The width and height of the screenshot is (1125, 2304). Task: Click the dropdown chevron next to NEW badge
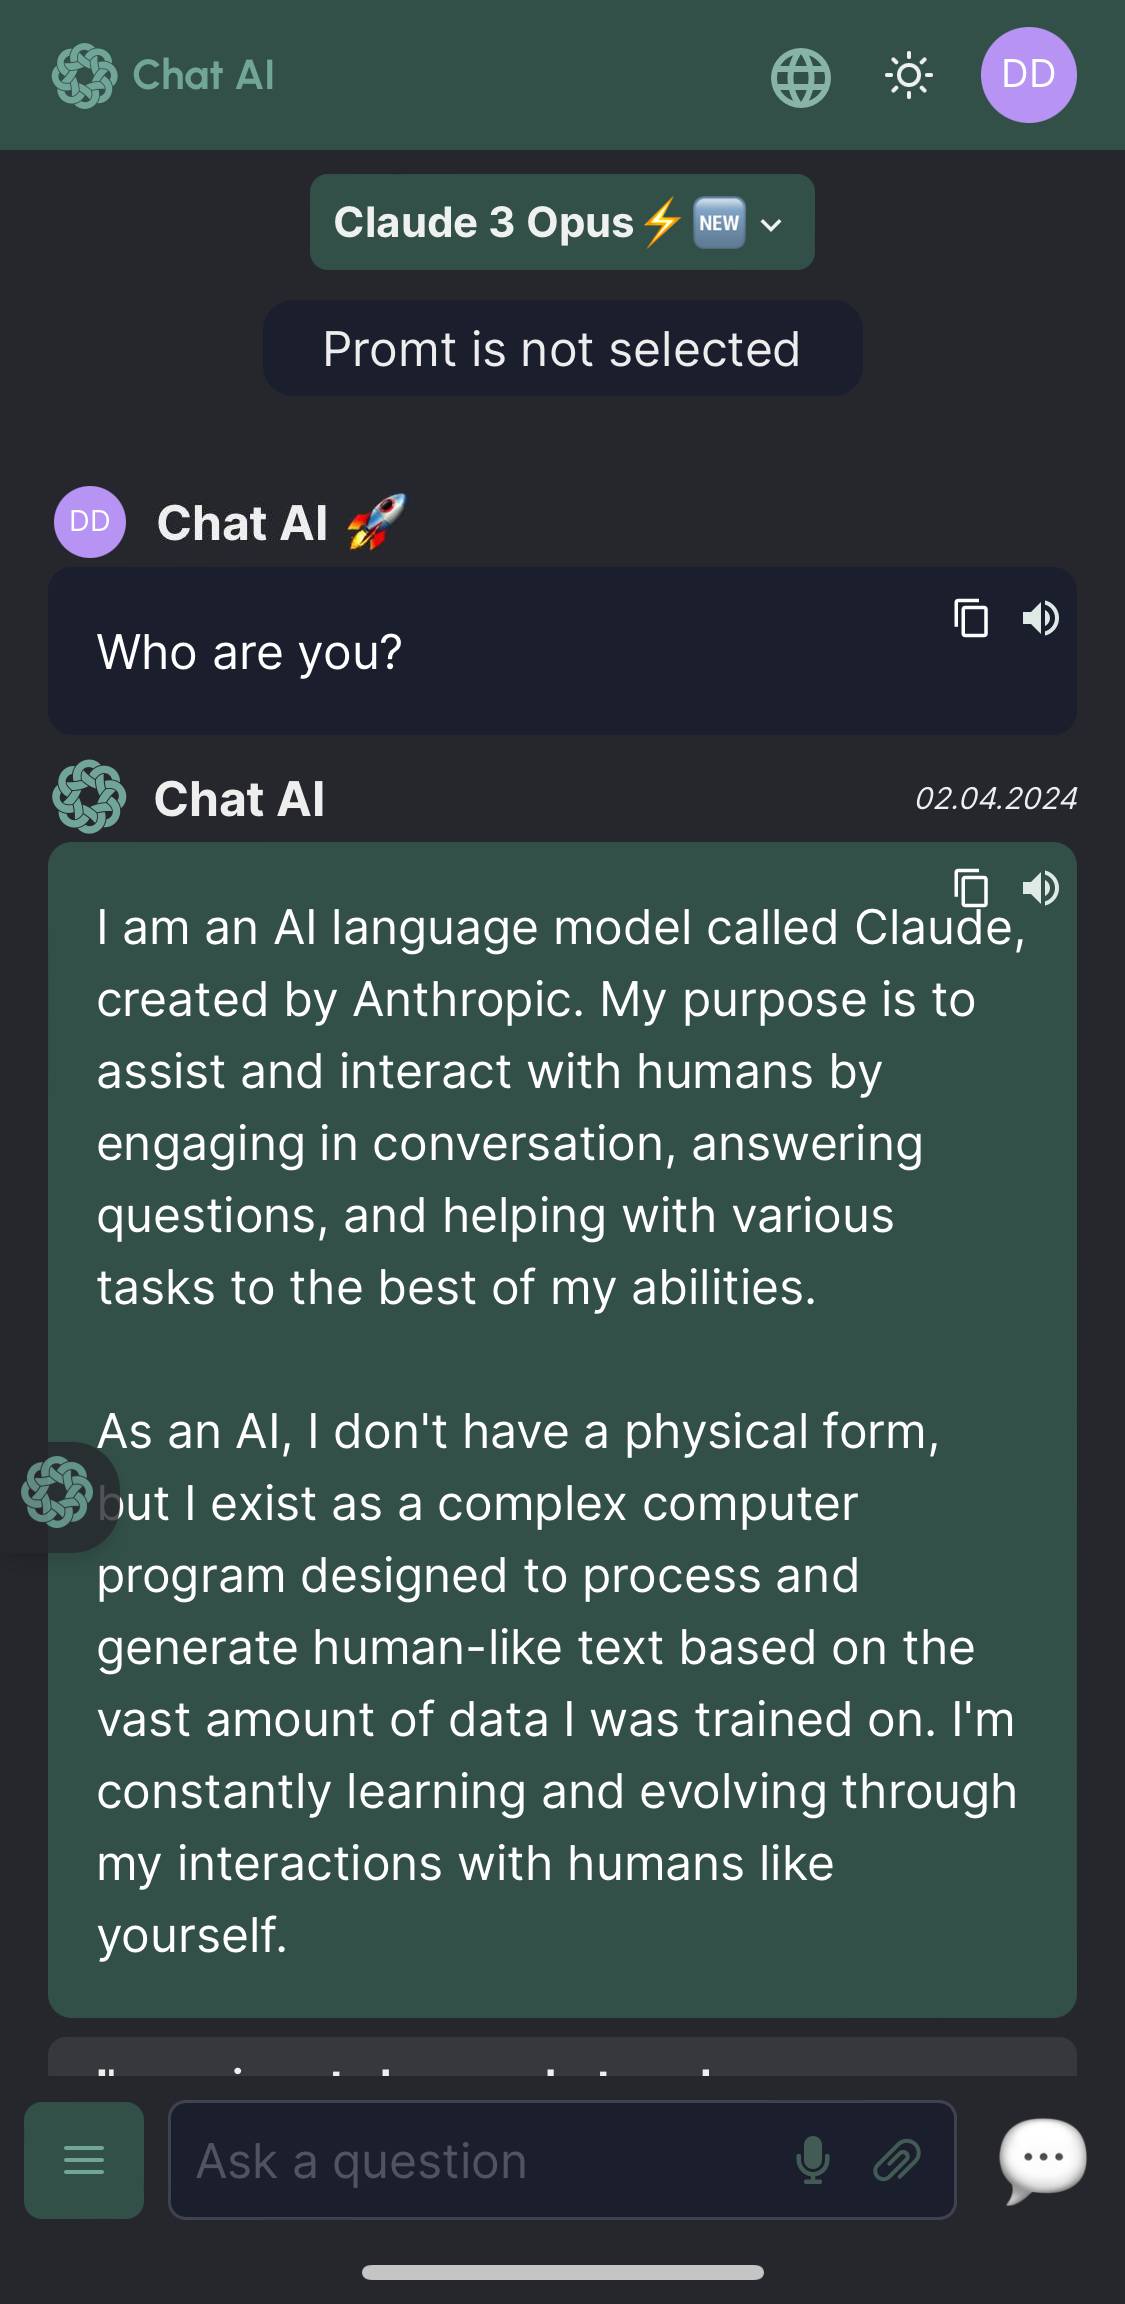pos(771,224)
